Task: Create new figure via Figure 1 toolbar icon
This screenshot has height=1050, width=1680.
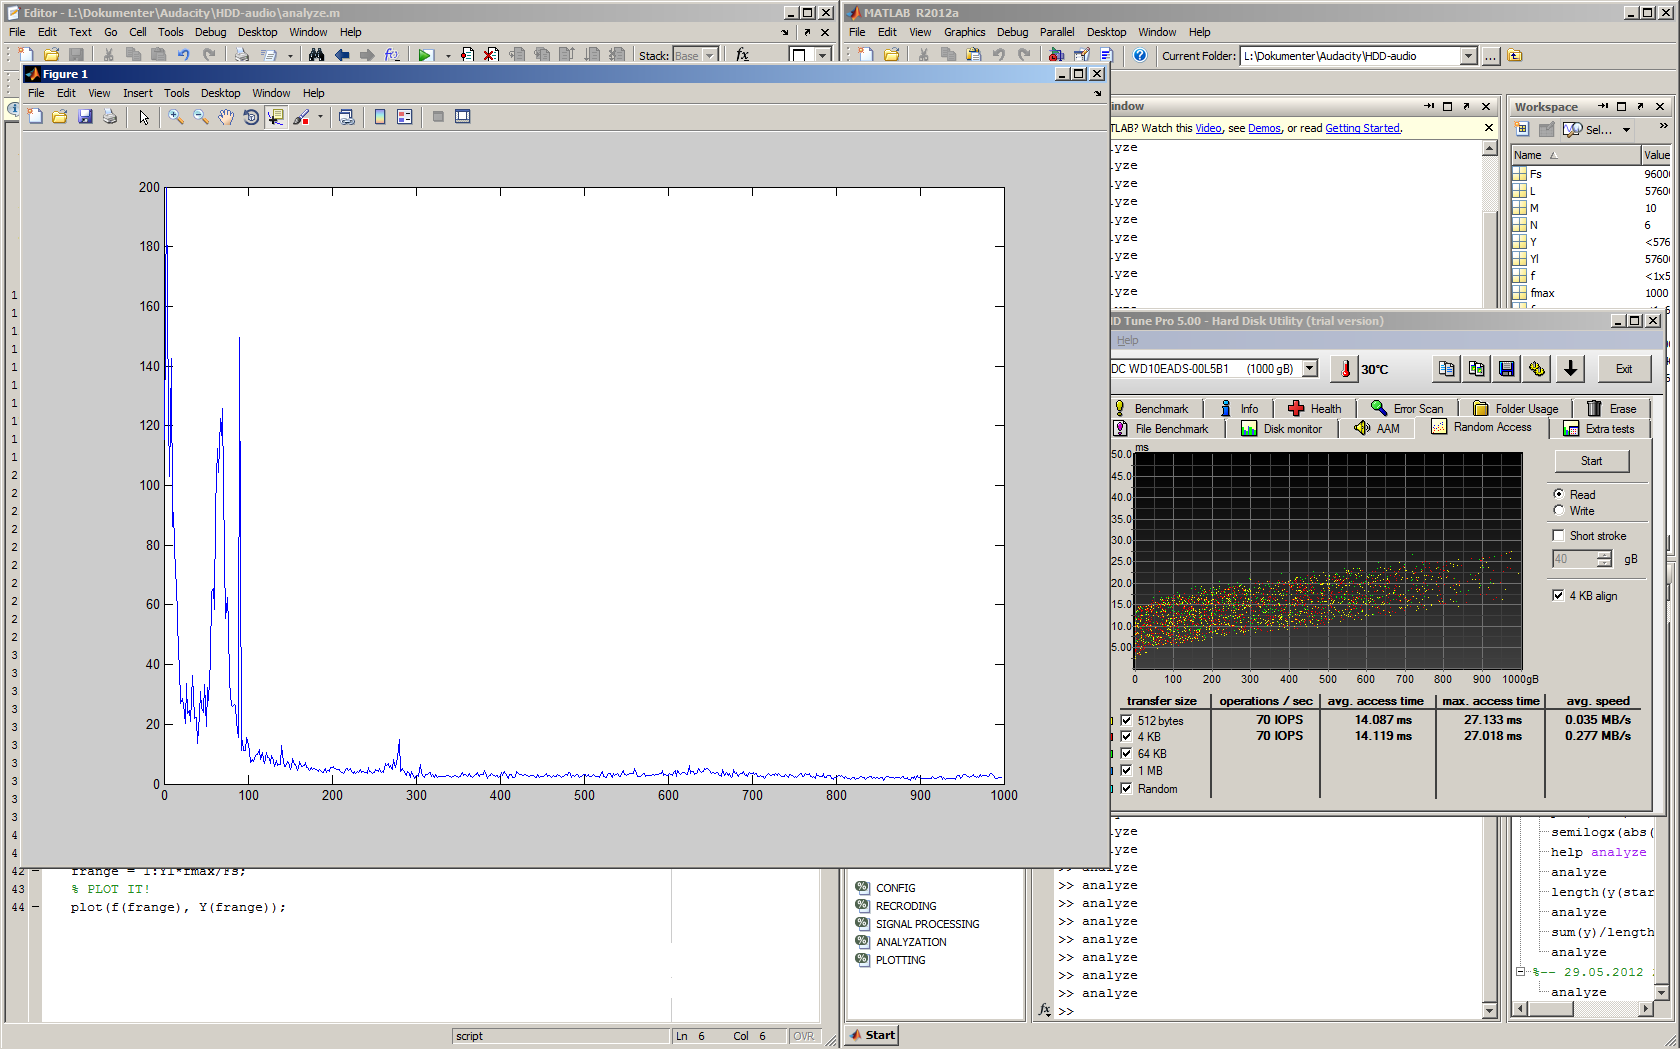Action: (35, 117)
